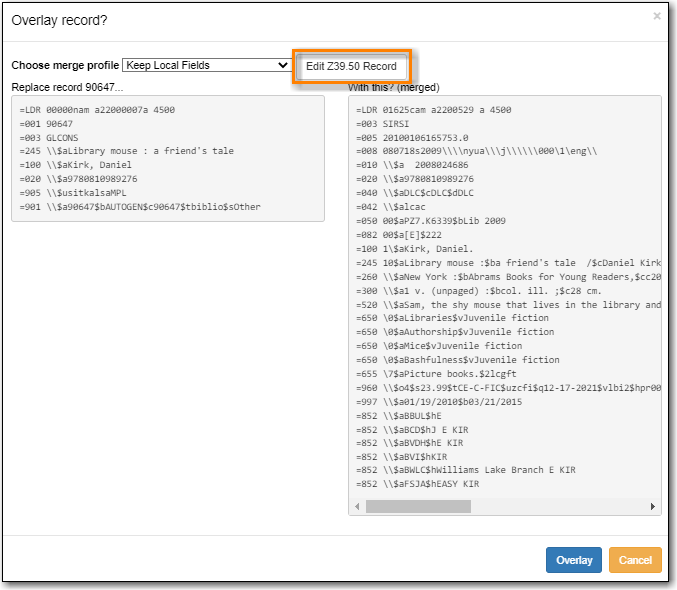Click the =852 BVDH E KIR line
Screen dimensions: 677x590
click(409, 443)
